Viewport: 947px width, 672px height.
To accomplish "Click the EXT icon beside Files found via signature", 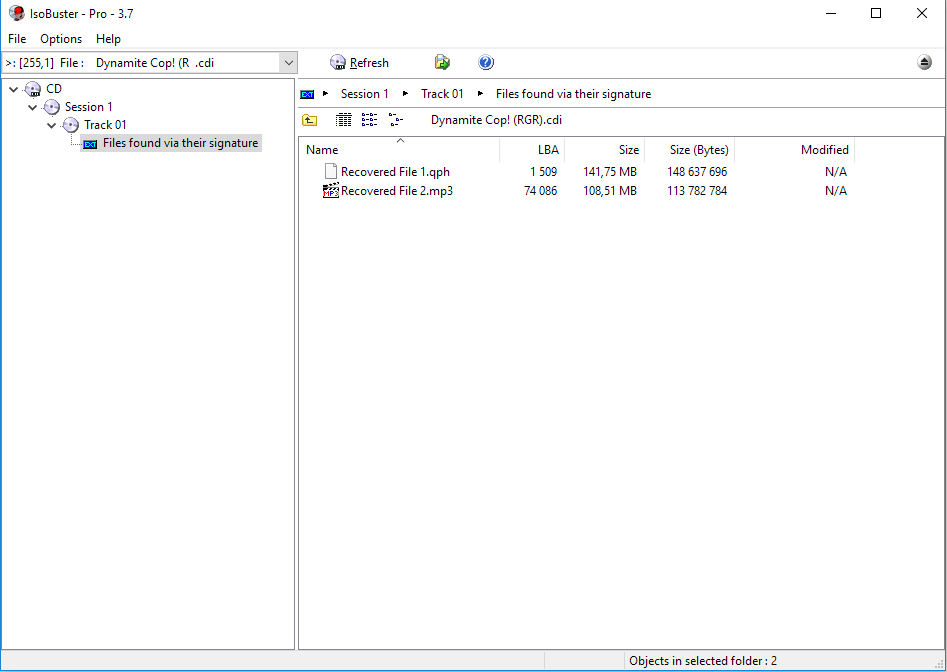I will pos(90,144).
